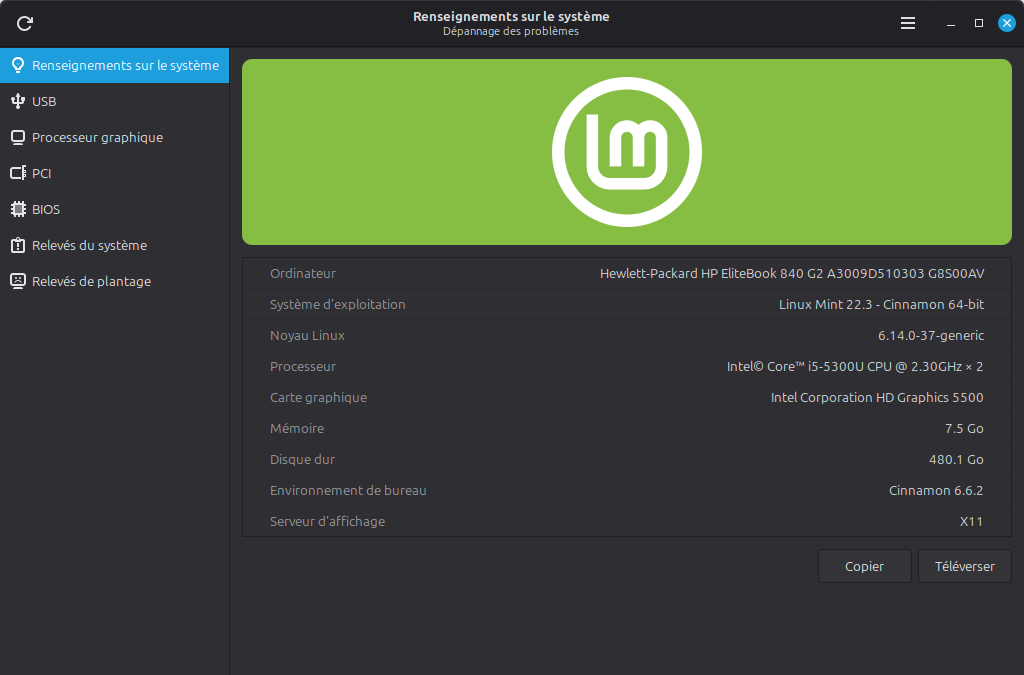Click the Serveur d'affichage X11 row
The image size is (1024, 675).
click(x=626, y=521)
